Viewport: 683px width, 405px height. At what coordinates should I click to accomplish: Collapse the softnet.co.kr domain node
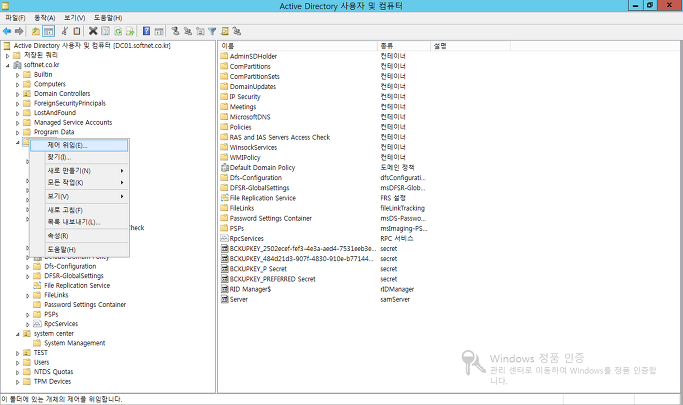tap(7, 65)
